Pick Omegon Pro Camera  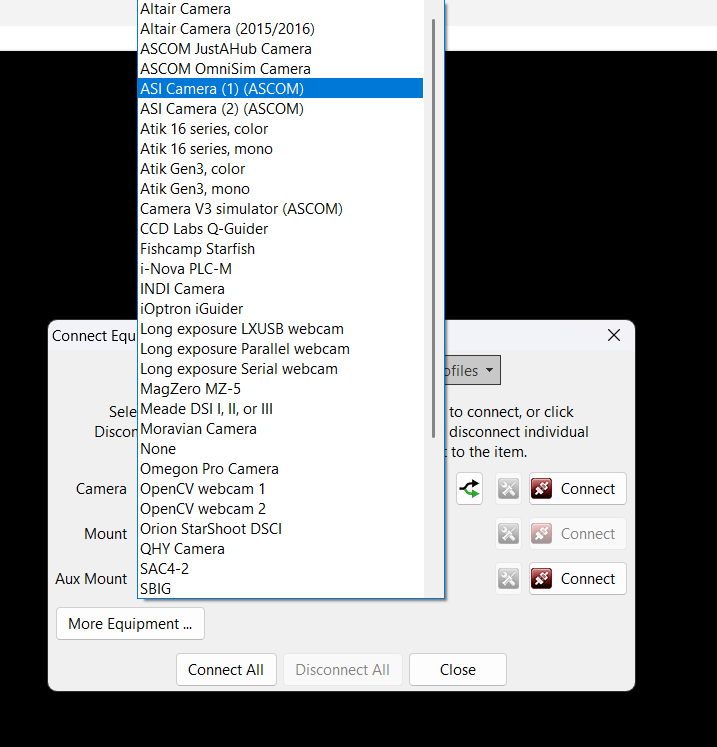[280, 469]
